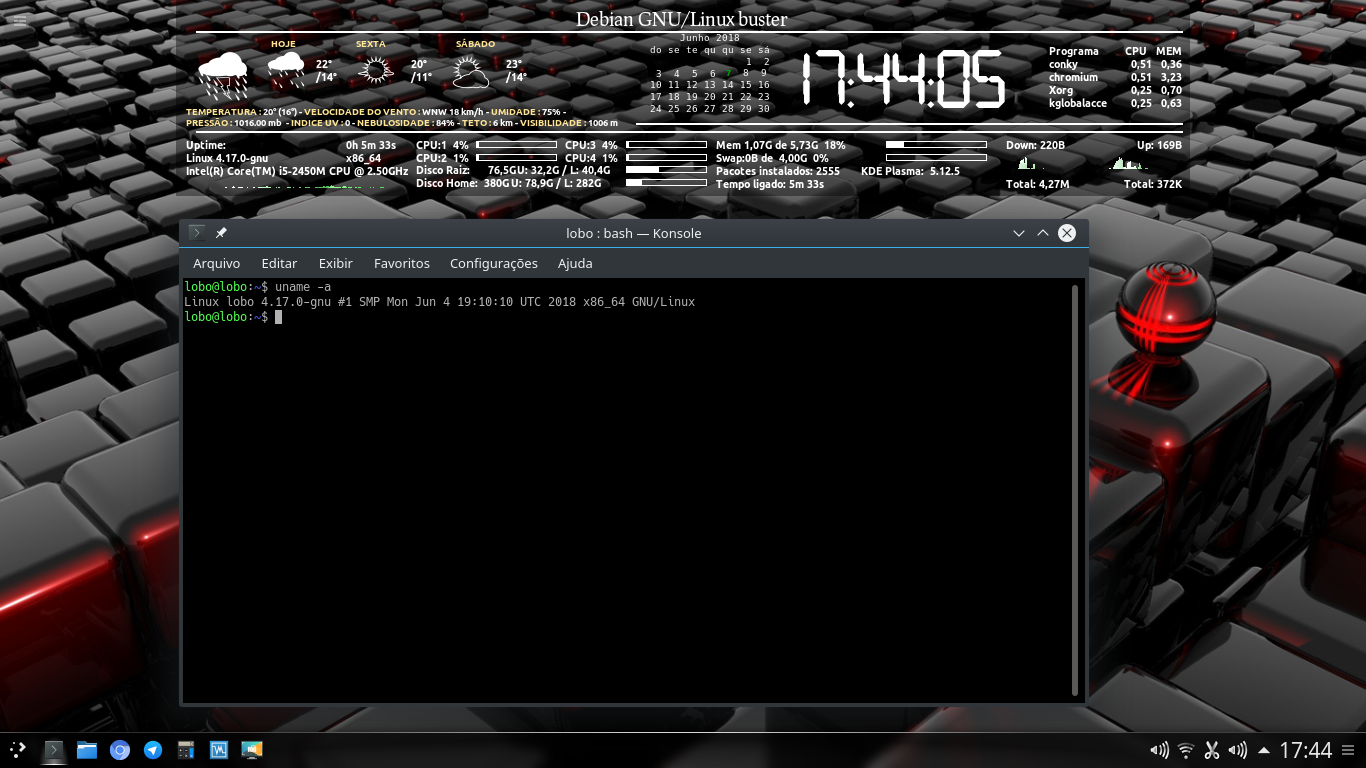Toggle the pin button on Konsole's title bar
1366x768 pixels.
(221, 232)
